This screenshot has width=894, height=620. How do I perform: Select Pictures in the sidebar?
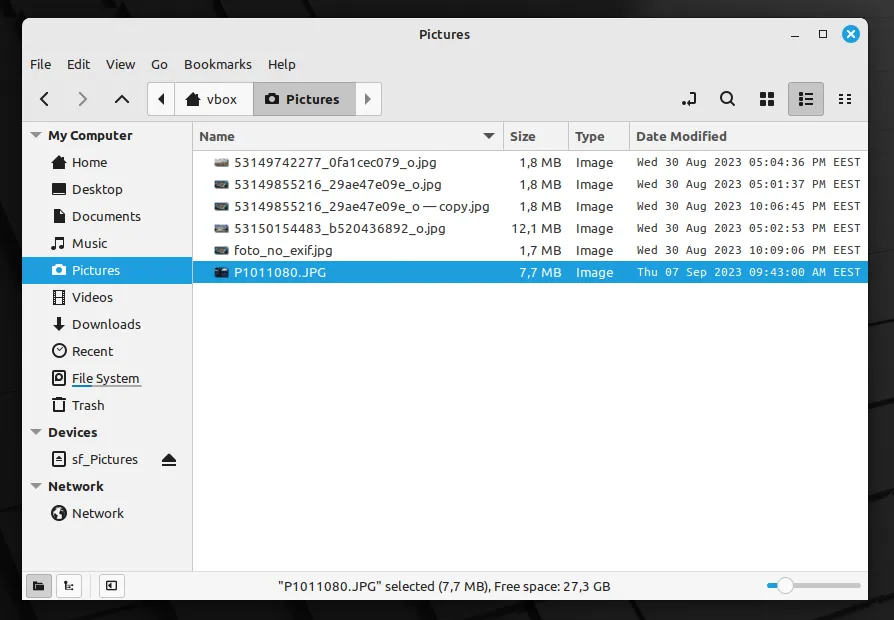tap(107, 270)
